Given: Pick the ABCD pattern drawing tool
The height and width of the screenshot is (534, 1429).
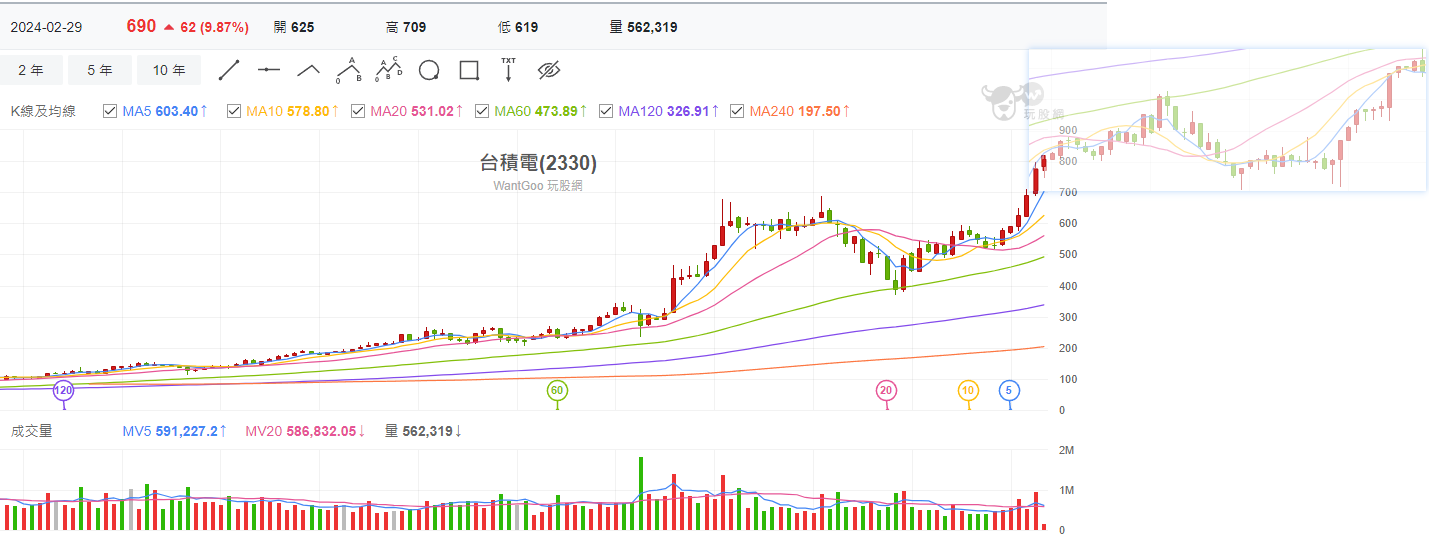Looking at the screenshot, I should point(388,70).
